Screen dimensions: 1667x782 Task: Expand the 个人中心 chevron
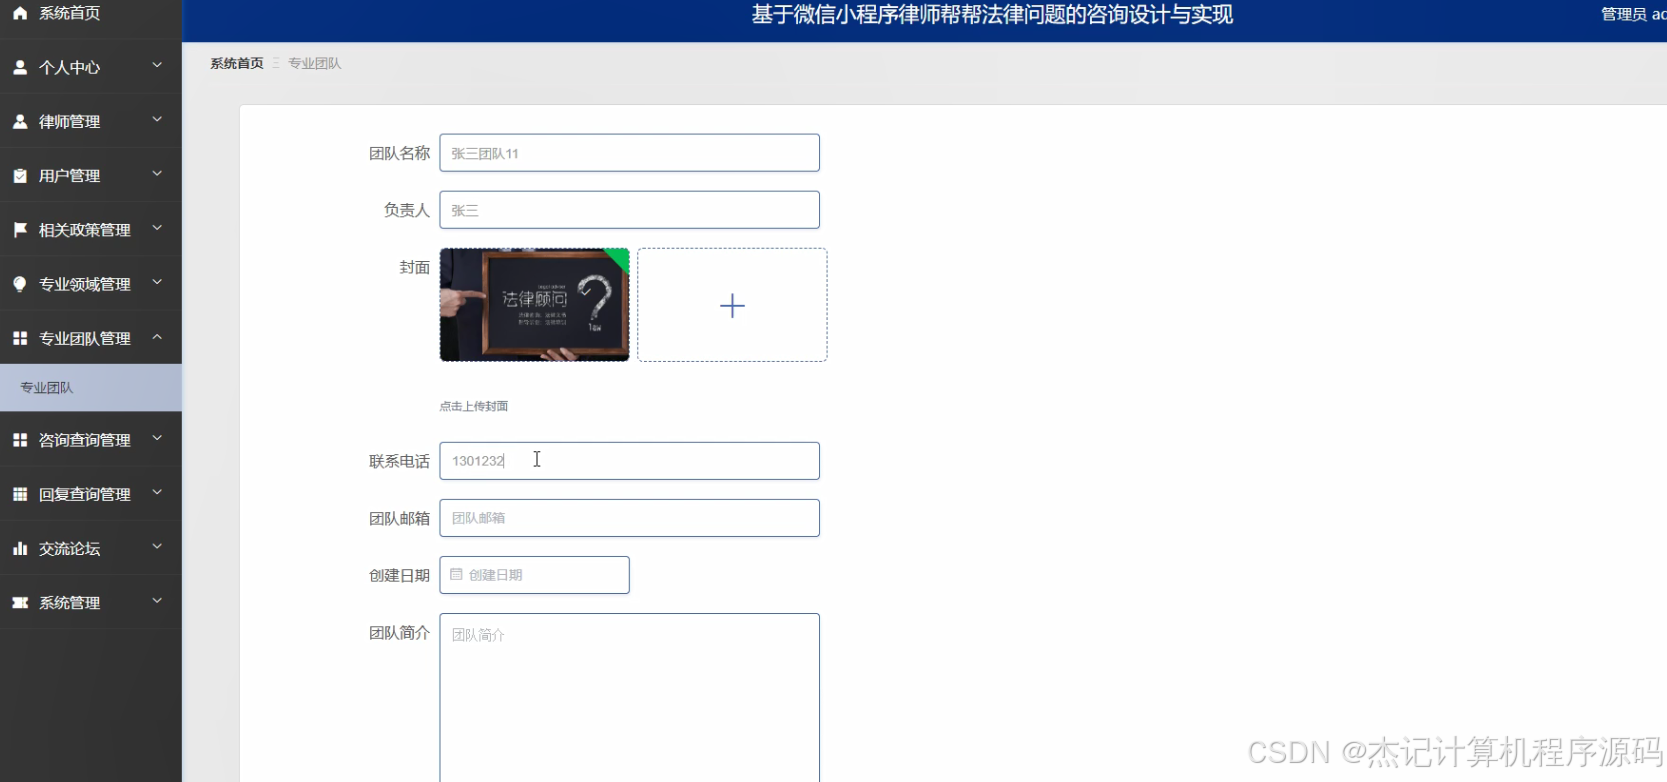point(157,66)
